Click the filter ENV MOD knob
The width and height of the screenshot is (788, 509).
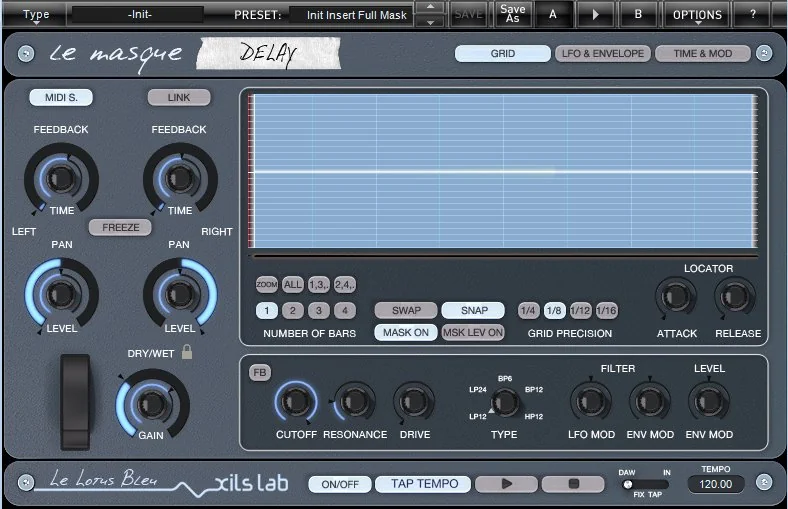(650, 401)
